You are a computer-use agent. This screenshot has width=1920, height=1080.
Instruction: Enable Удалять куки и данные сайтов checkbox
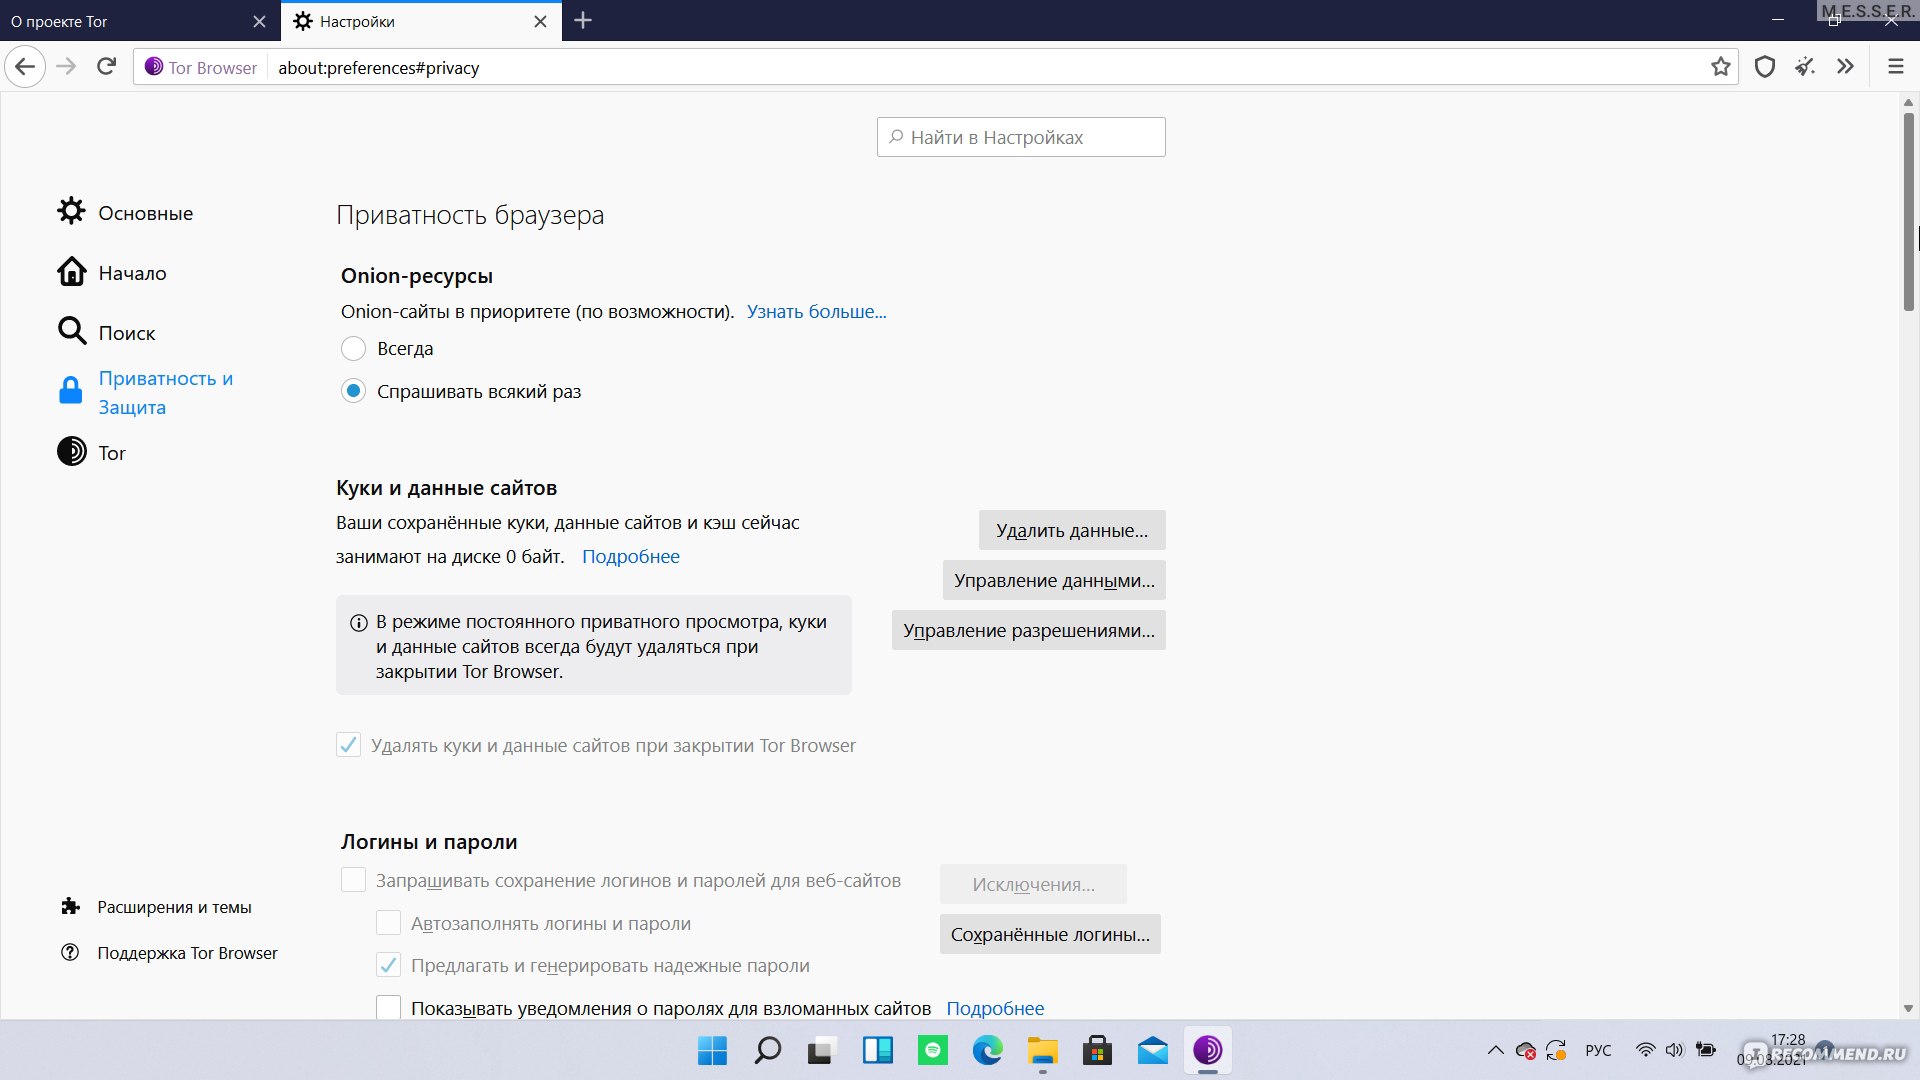tap(349, 744)
